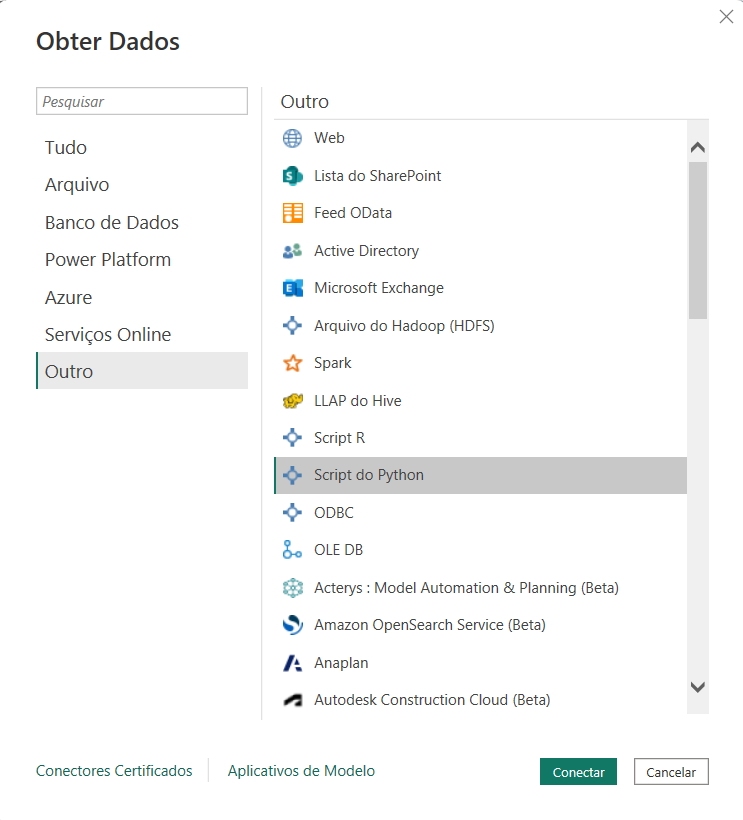Click the Amazon OpenSearch Service icon

[292, 625]
